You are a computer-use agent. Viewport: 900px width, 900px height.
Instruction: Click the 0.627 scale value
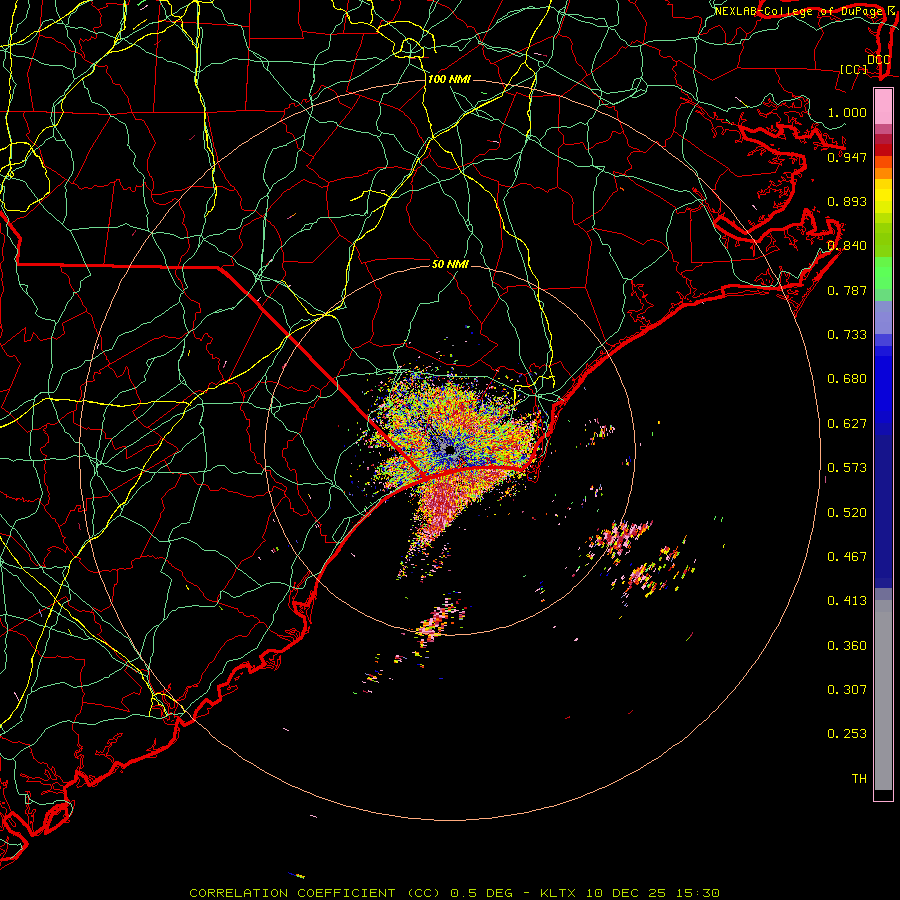[847, 424]
